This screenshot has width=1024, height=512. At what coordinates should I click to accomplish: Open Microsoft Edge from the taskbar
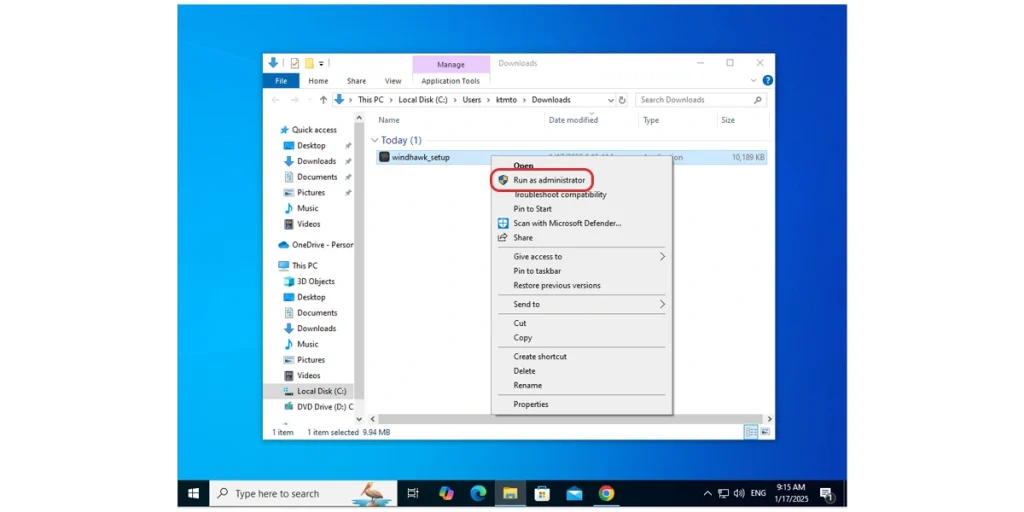point(478,493)
